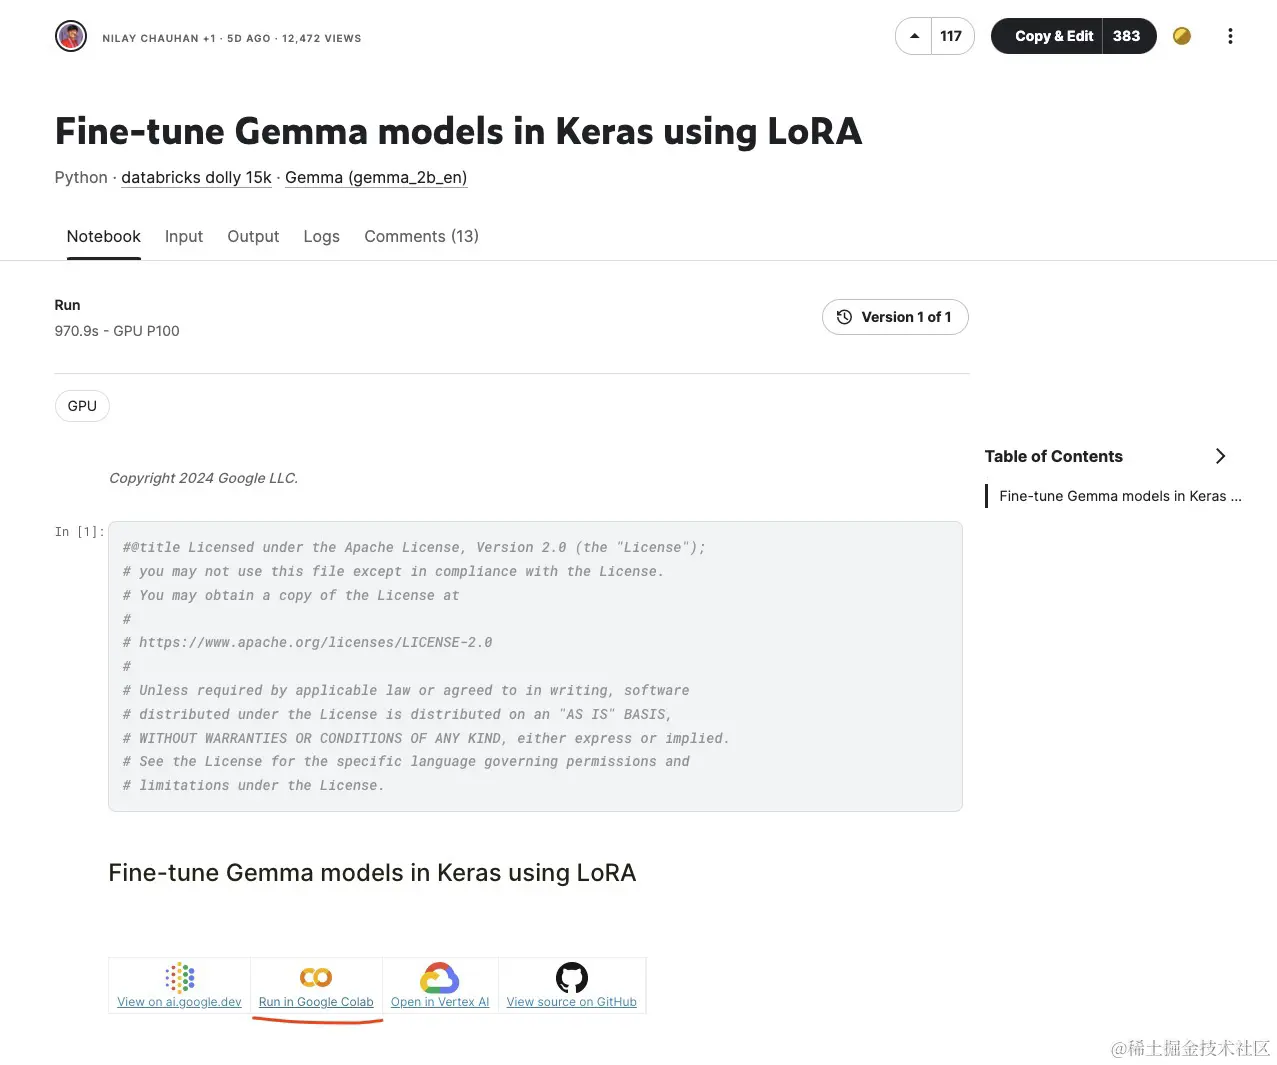Select the GitHub icon to view source

572,977
